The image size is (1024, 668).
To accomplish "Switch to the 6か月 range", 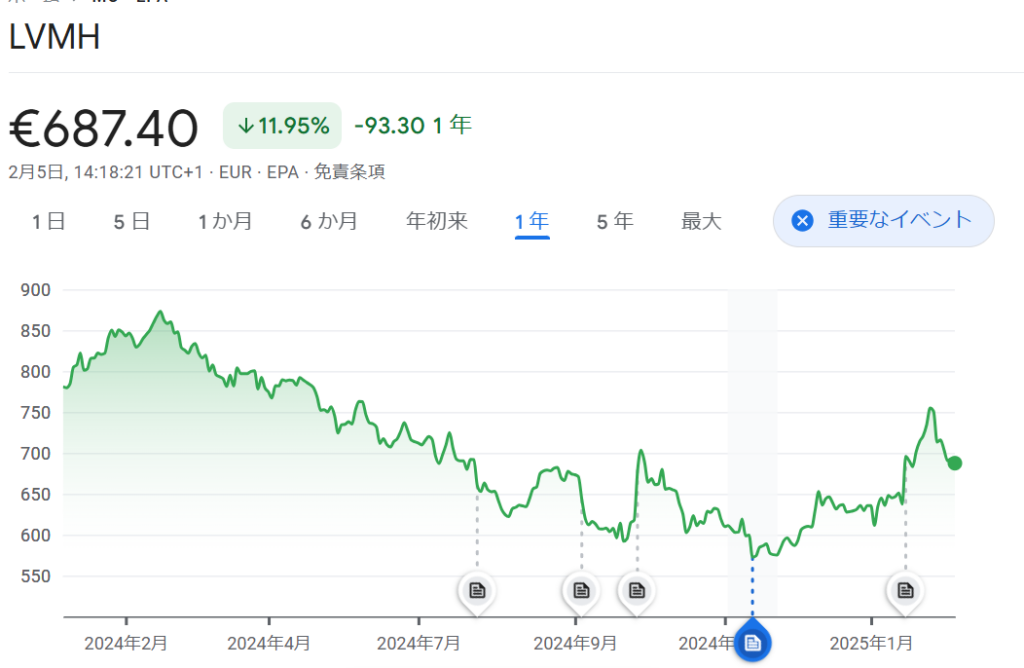I will pyautogui.click(x=329, y=222).
